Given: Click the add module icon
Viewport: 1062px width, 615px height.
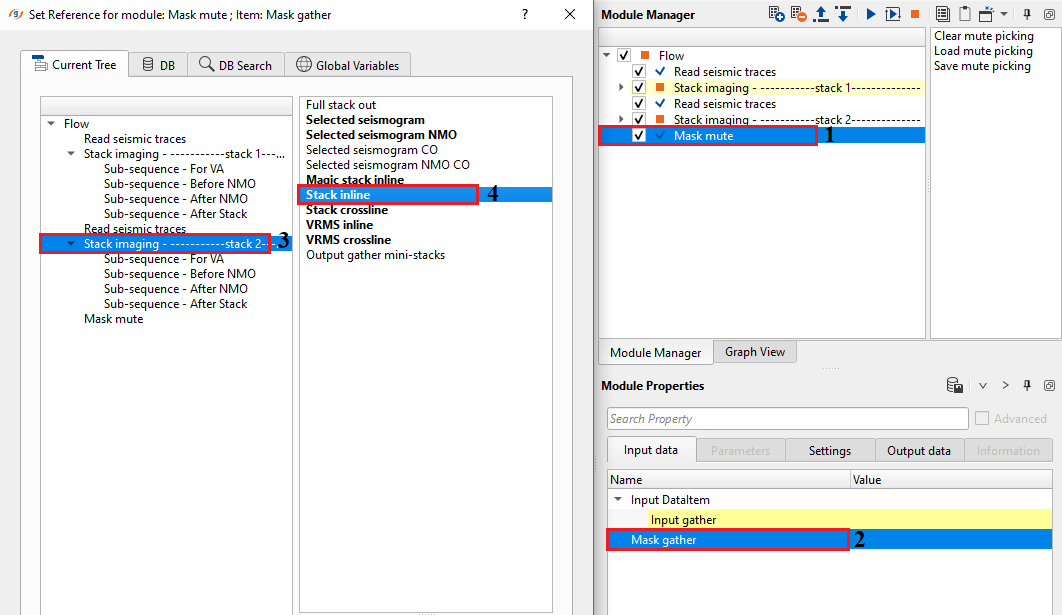Looking at the screenshot, I should (x=777, y=14).
